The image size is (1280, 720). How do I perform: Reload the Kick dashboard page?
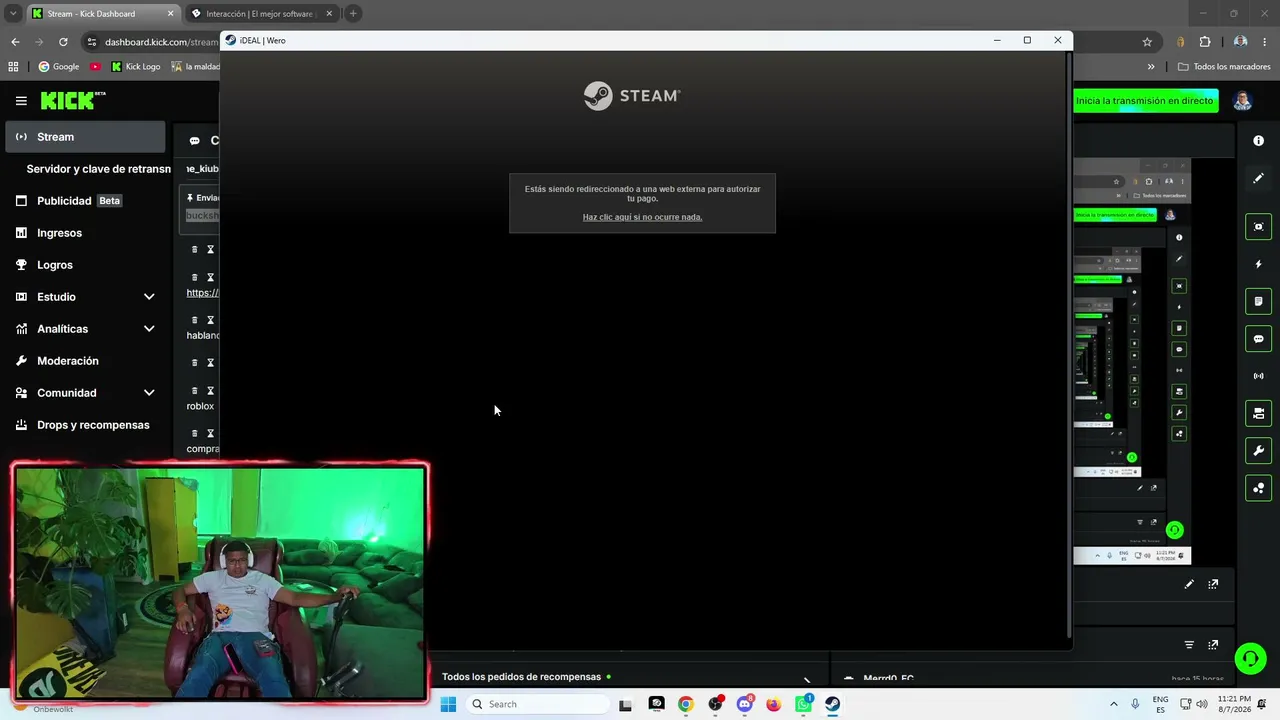coord(63,42)
